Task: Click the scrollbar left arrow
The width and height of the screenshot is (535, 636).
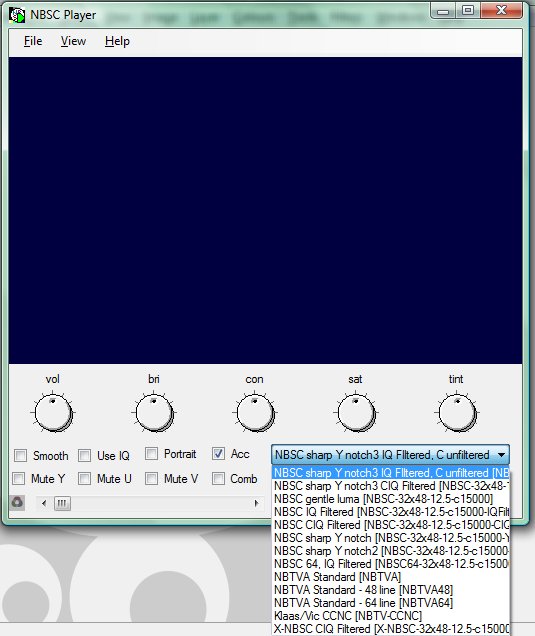Action: tap(44, 503)
